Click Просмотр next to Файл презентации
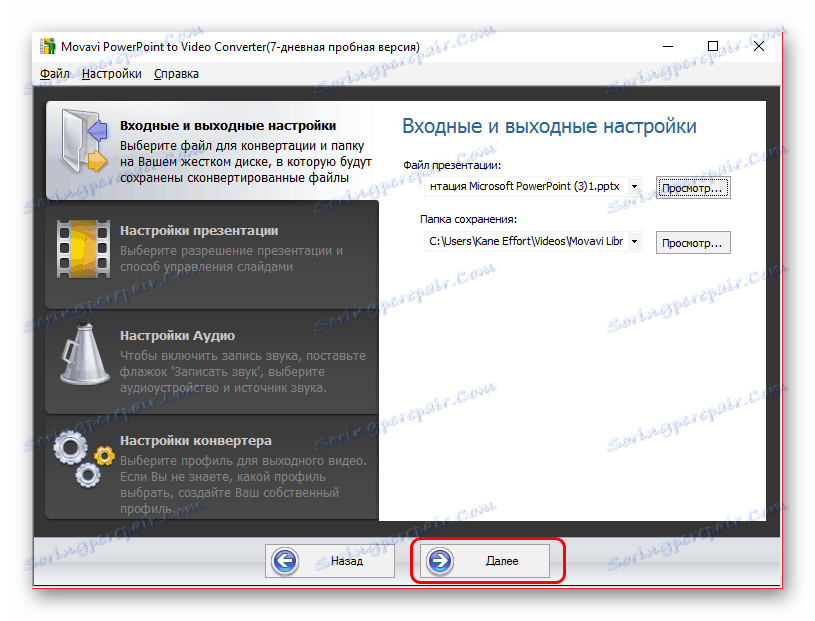 tap(692, 186)
